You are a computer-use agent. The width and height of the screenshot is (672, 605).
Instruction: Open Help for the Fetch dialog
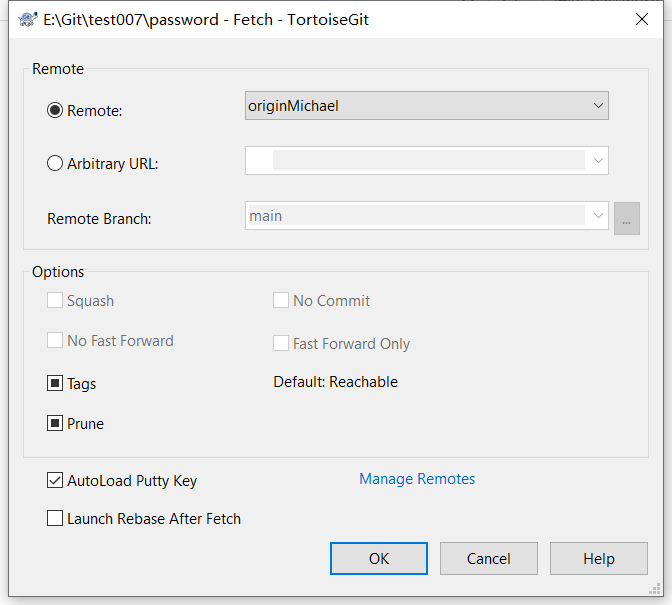[x=599, y=558]
